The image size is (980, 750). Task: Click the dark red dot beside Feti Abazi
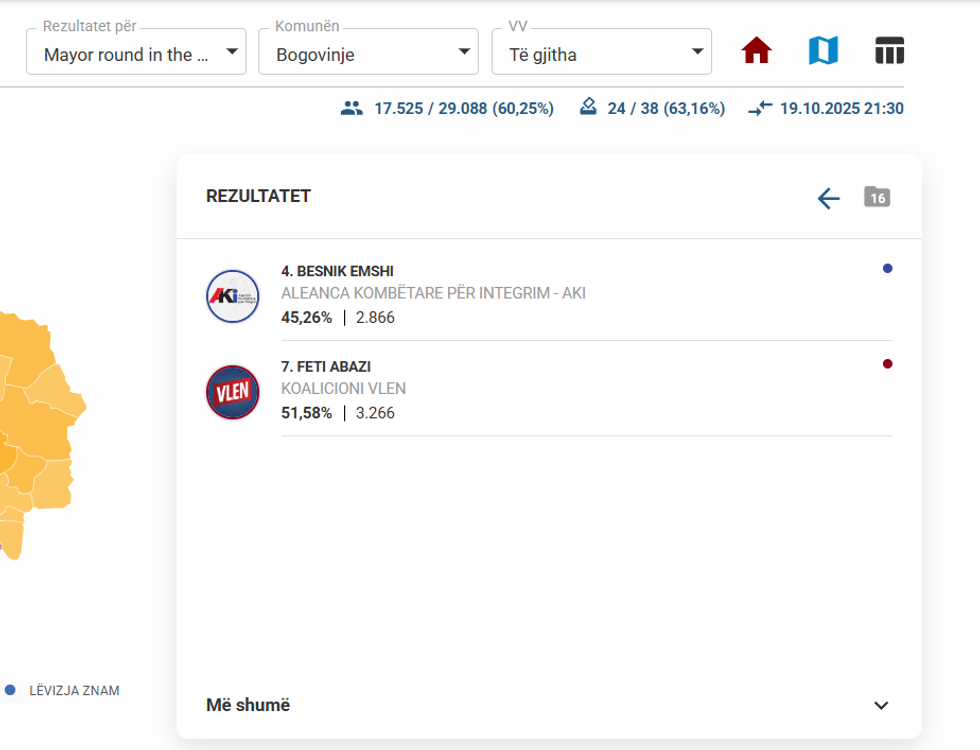887,364
